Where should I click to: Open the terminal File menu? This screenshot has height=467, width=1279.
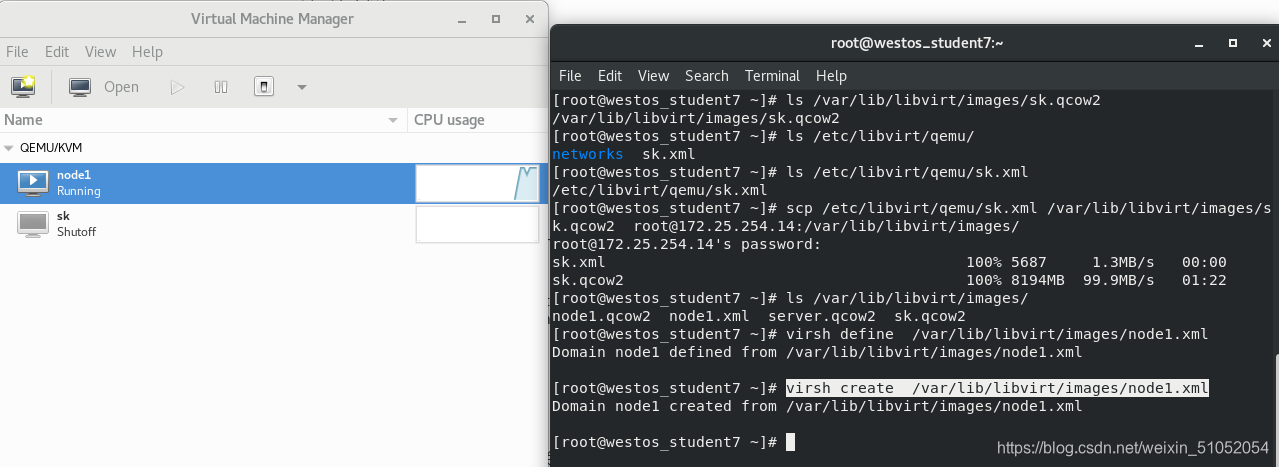tap(570, 75)
